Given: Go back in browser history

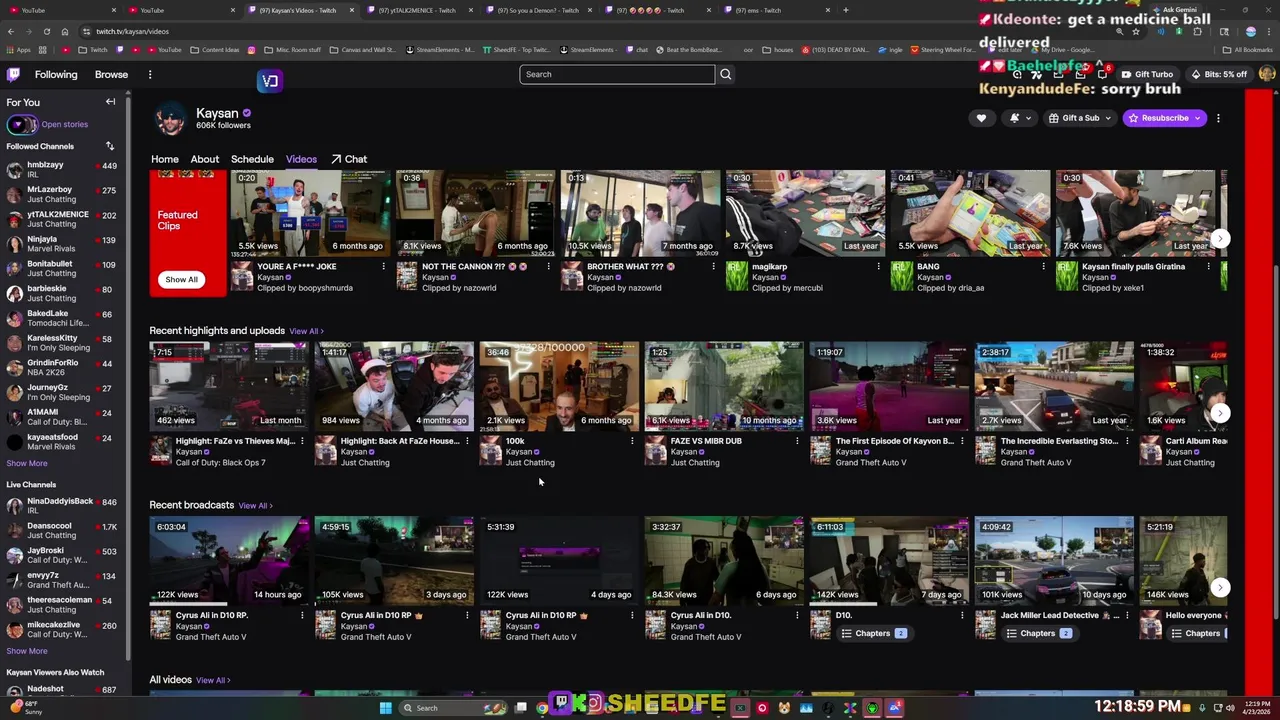Looking at the screenshot, I should (x=11, y=31).
